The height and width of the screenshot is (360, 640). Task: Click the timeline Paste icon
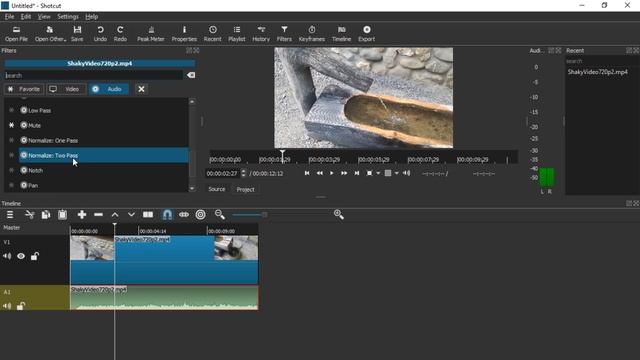[x=62, y=215]
